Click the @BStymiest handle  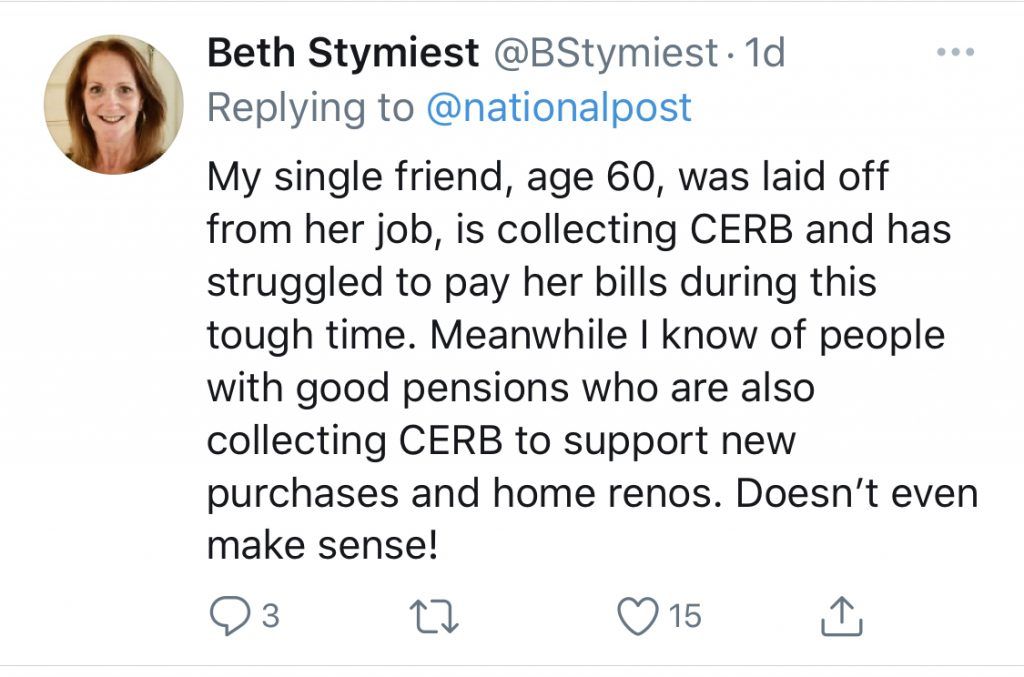point(606,54)
